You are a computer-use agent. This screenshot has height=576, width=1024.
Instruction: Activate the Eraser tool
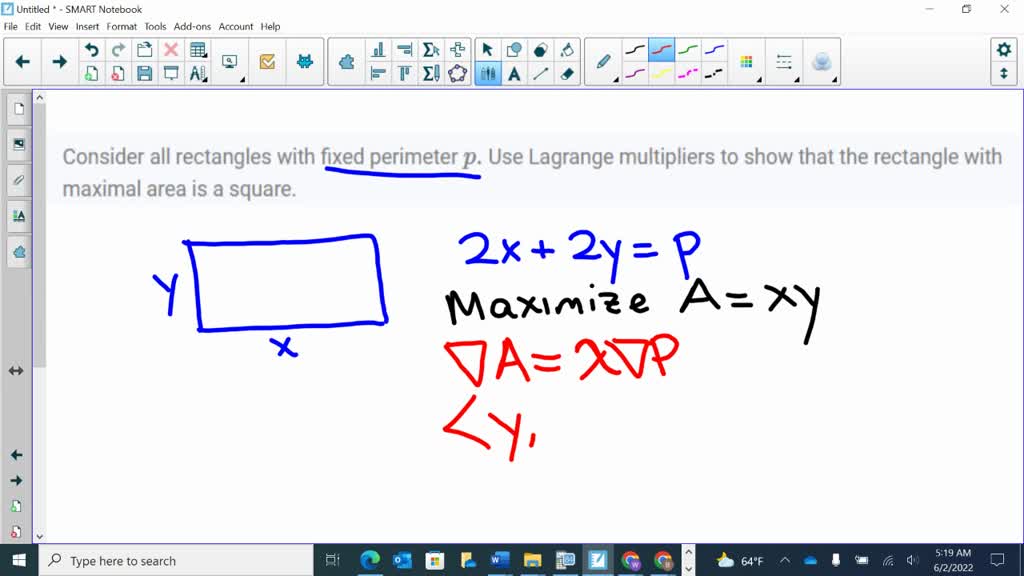[x=569, y=73]
